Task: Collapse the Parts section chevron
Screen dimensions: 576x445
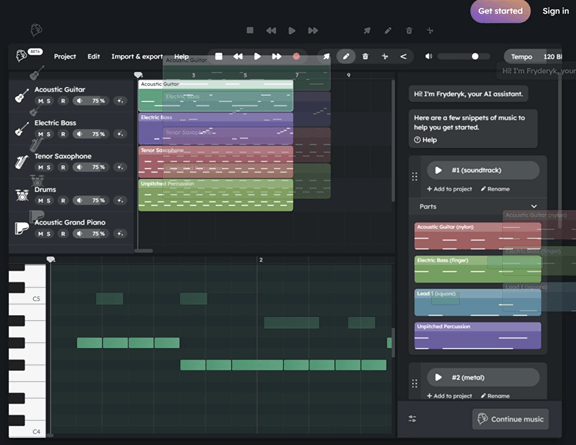Action: pyautogui.click(x=534, y=207)
